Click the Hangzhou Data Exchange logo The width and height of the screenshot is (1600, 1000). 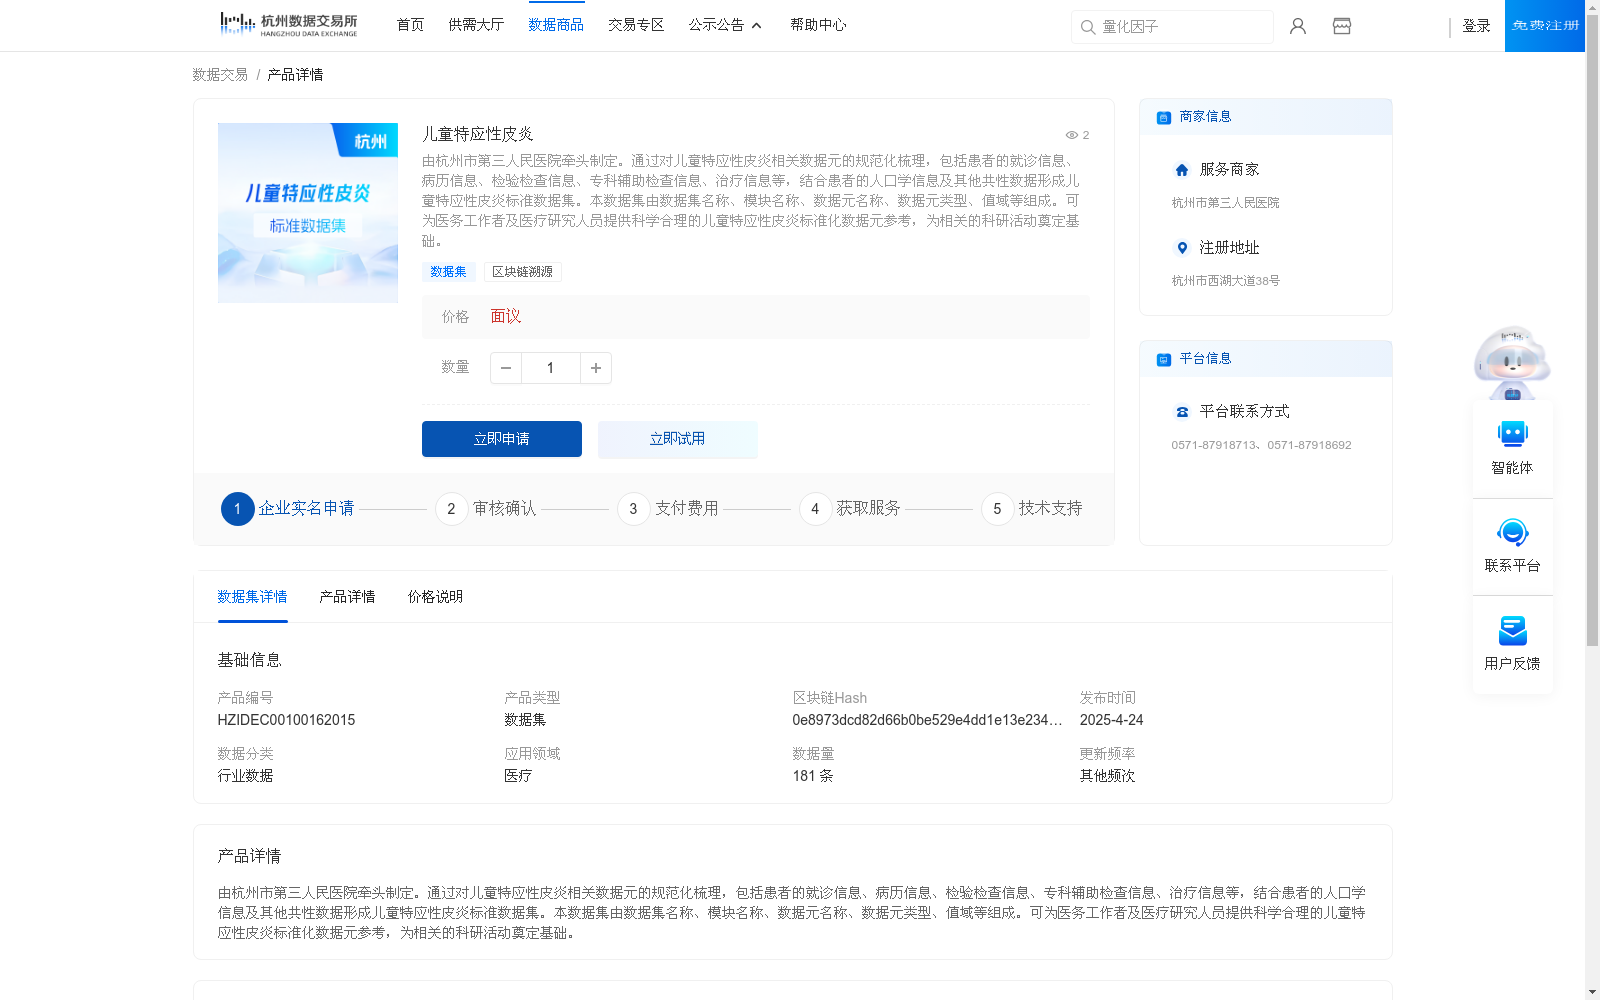[x=289, y=25]
